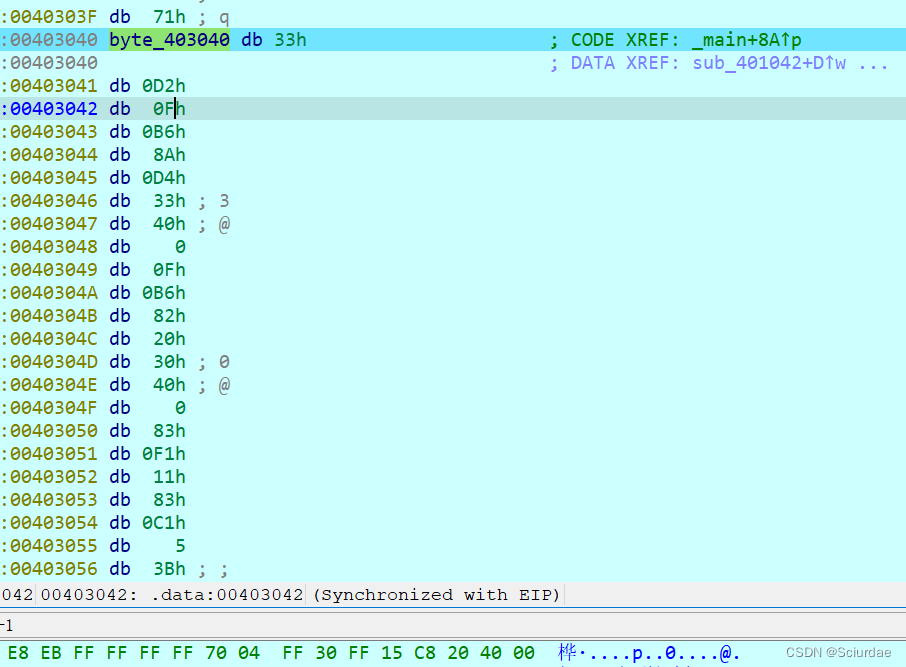
Task: Expand the truncated xref list via the ellipsis
Action: 873,62
